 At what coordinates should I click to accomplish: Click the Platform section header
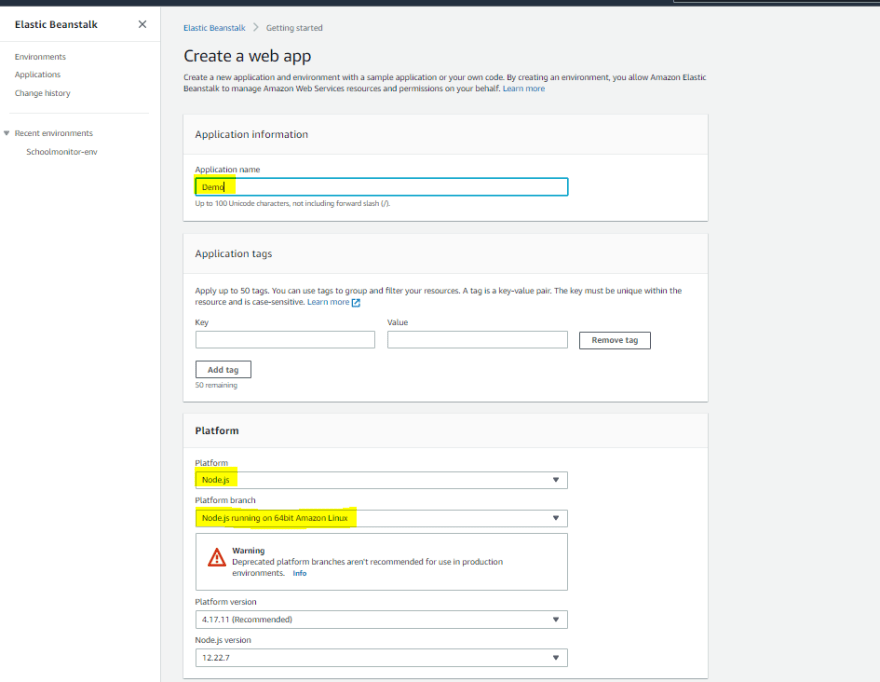coord(217,431)
